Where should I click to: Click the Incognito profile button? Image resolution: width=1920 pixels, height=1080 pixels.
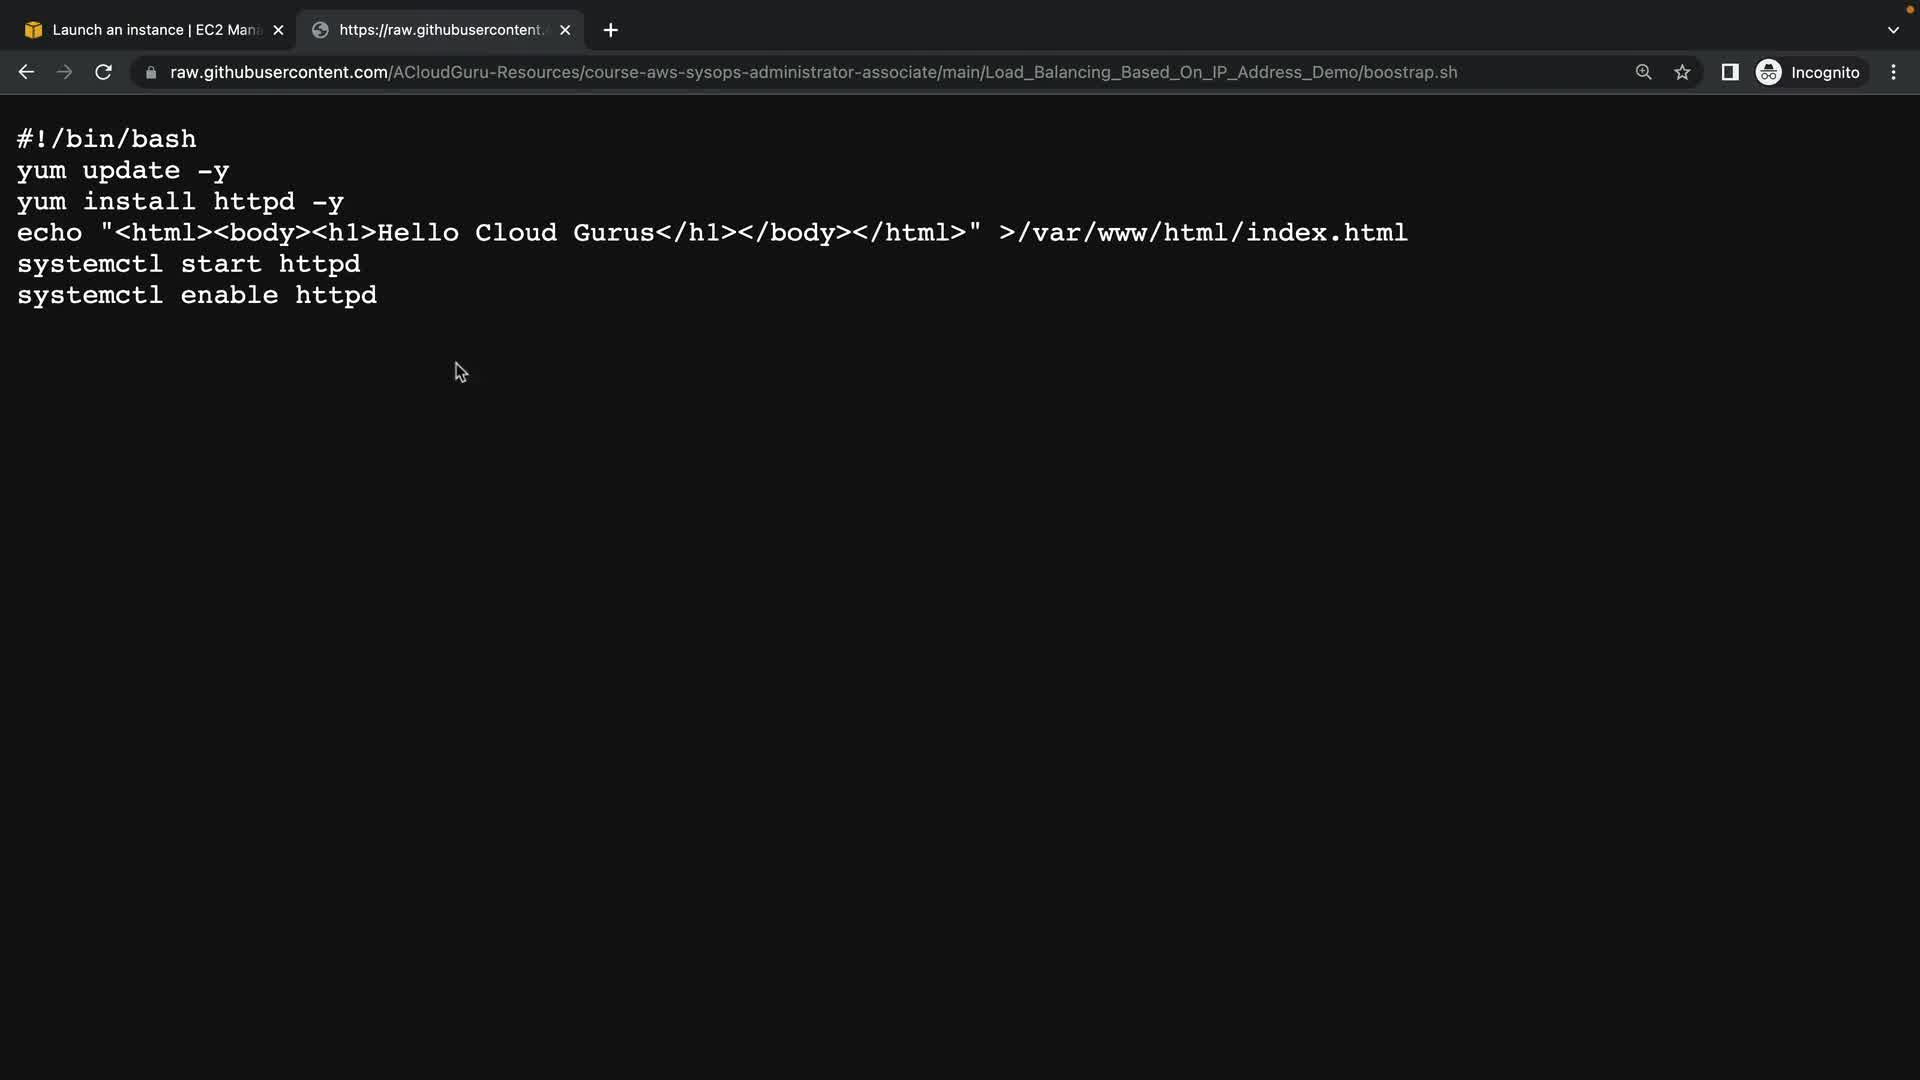[1808, 72]
